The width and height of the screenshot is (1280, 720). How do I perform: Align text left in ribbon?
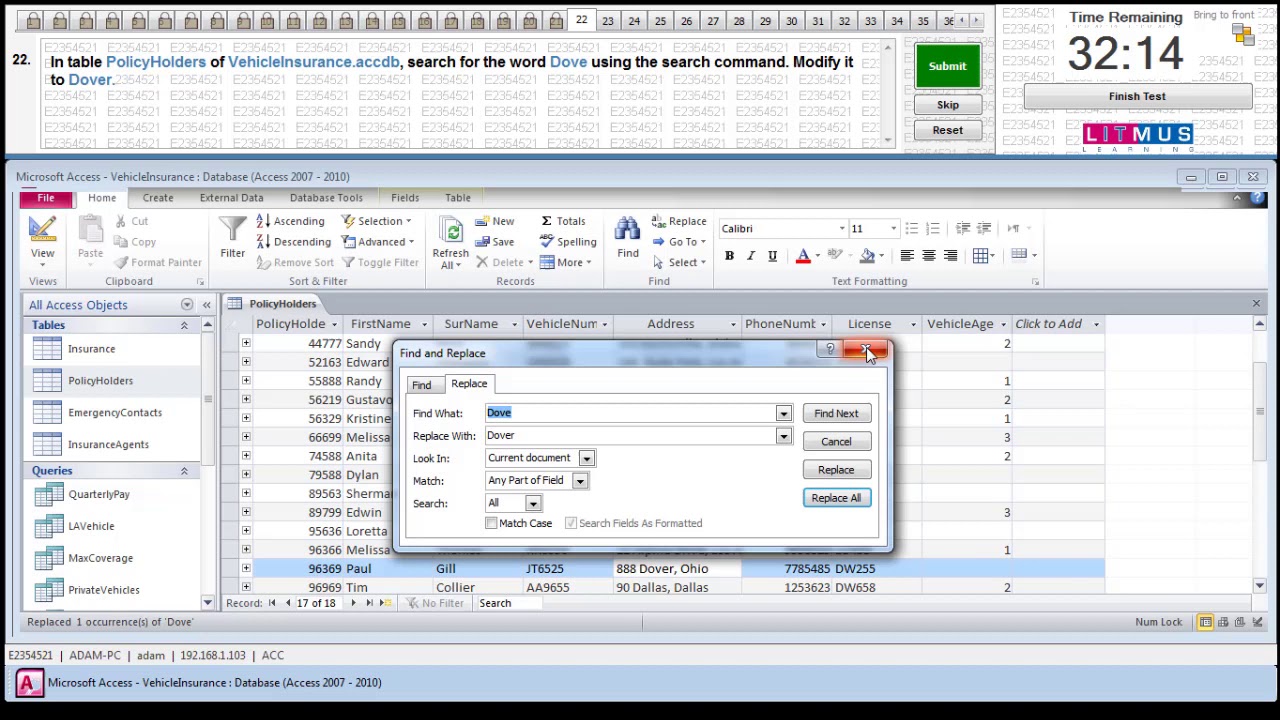coord(907,256)
